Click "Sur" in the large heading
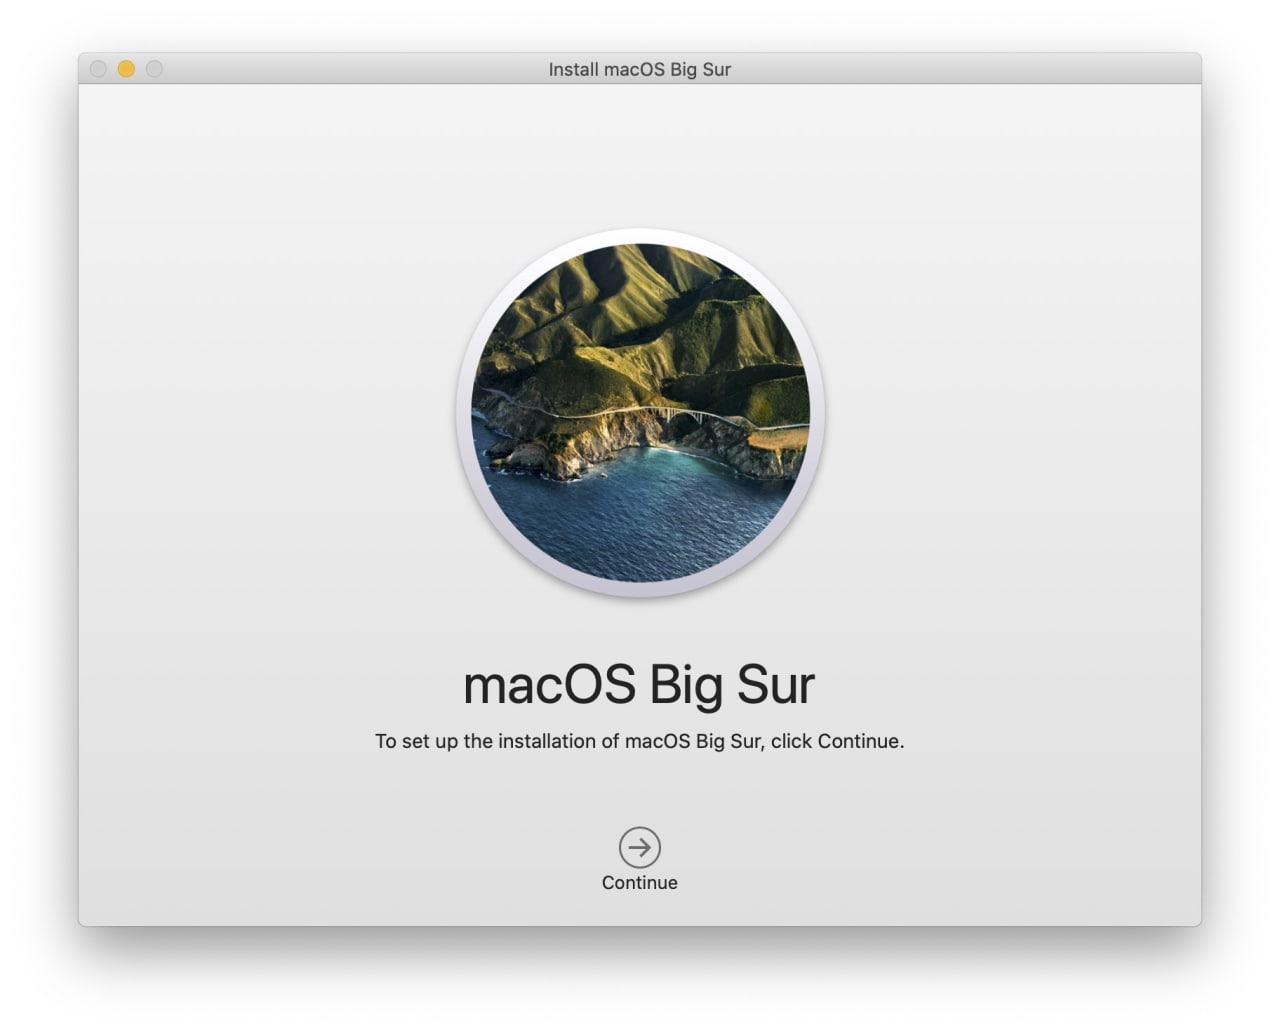1280x1030 pixels. coord(775,685)
